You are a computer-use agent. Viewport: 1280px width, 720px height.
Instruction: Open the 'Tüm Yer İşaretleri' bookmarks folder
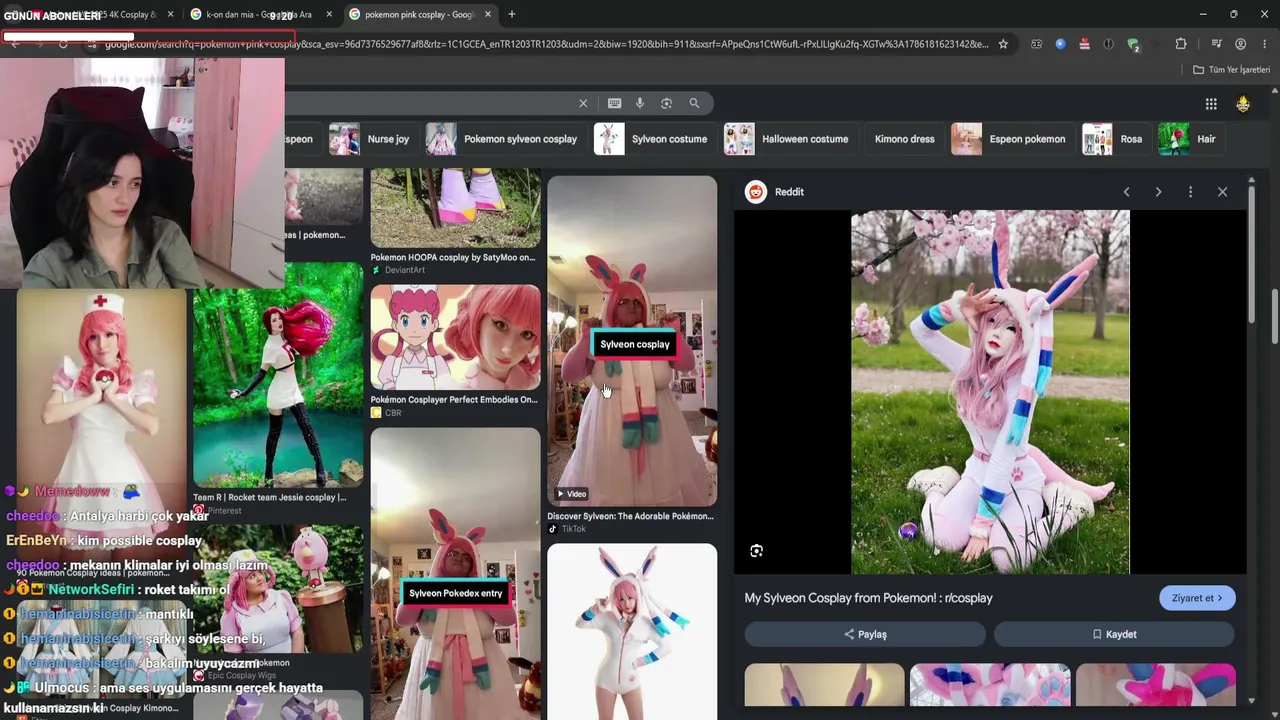click(x=1231, y=70)
